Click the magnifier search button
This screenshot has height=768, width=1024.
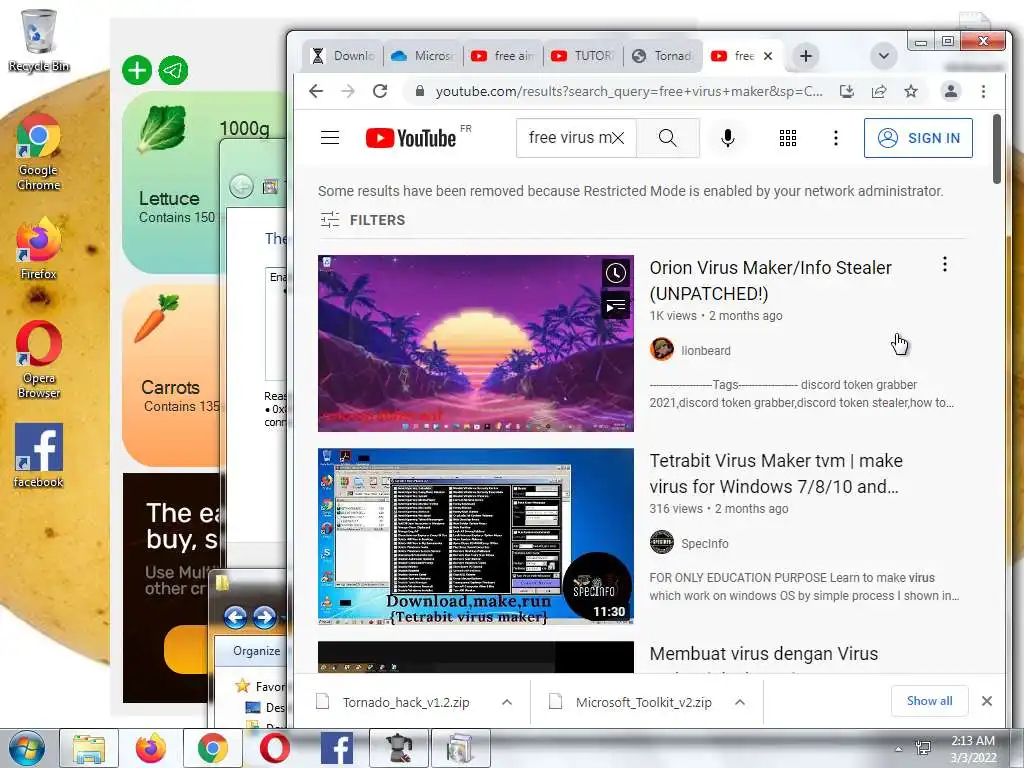click(667, 138)
